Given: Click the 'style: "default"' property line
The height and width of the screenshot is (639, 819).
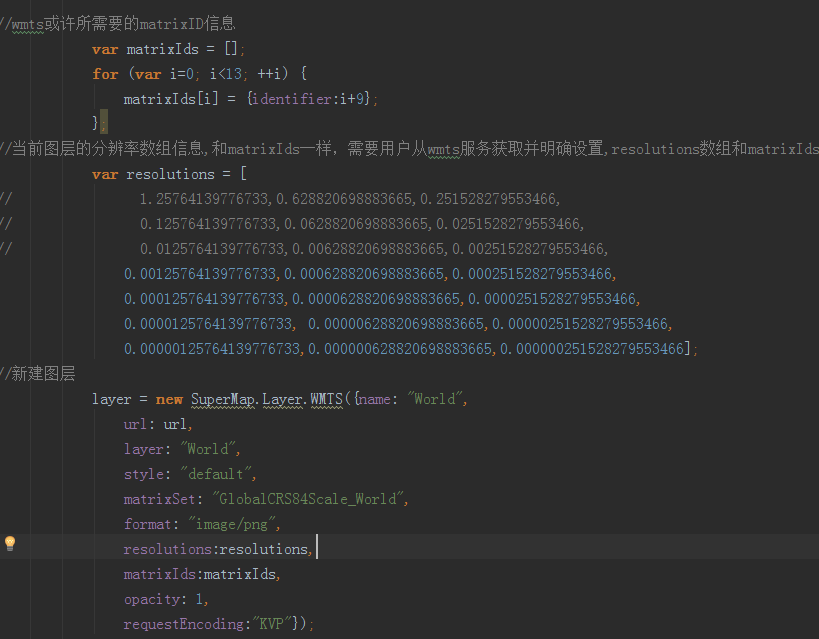Looking at the screenshot, I should click(190, 474).
